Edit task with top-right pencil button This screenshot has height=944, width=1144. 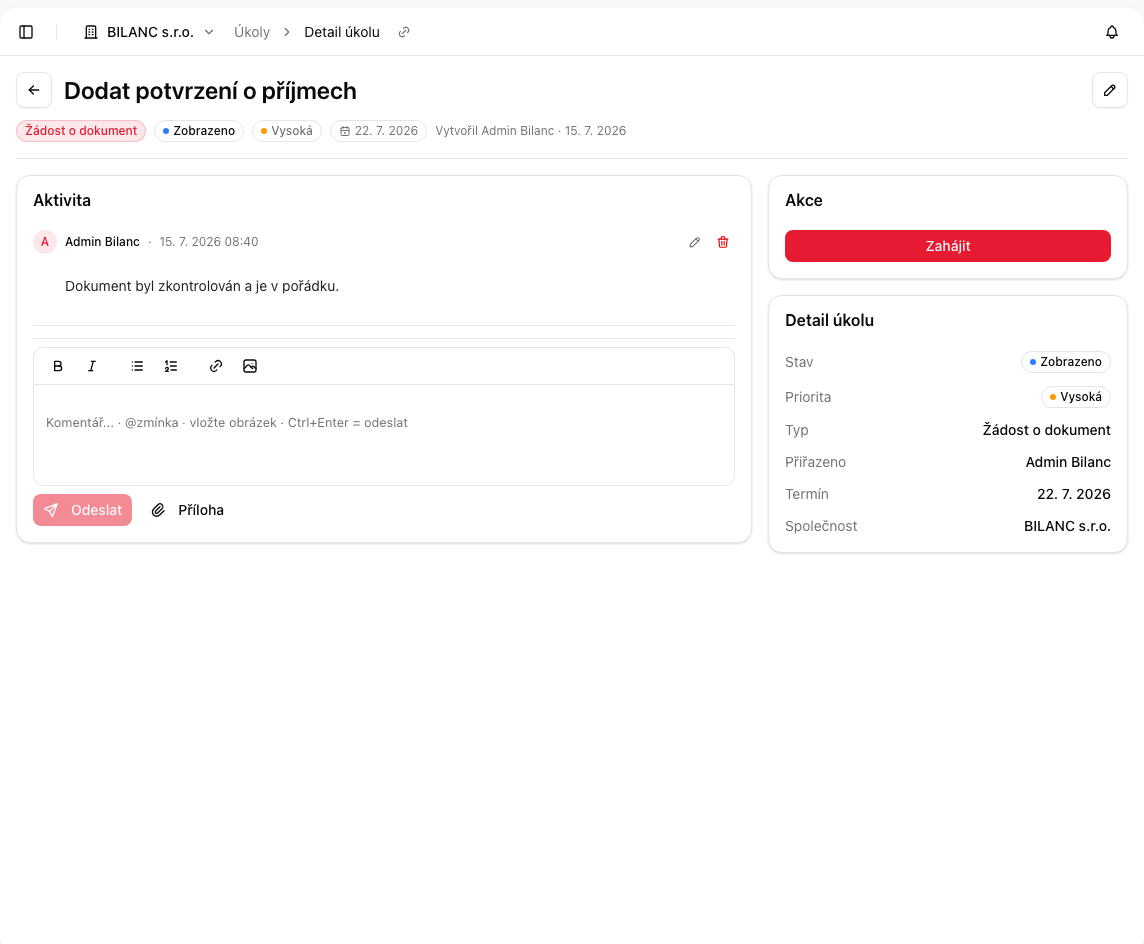1109,90
